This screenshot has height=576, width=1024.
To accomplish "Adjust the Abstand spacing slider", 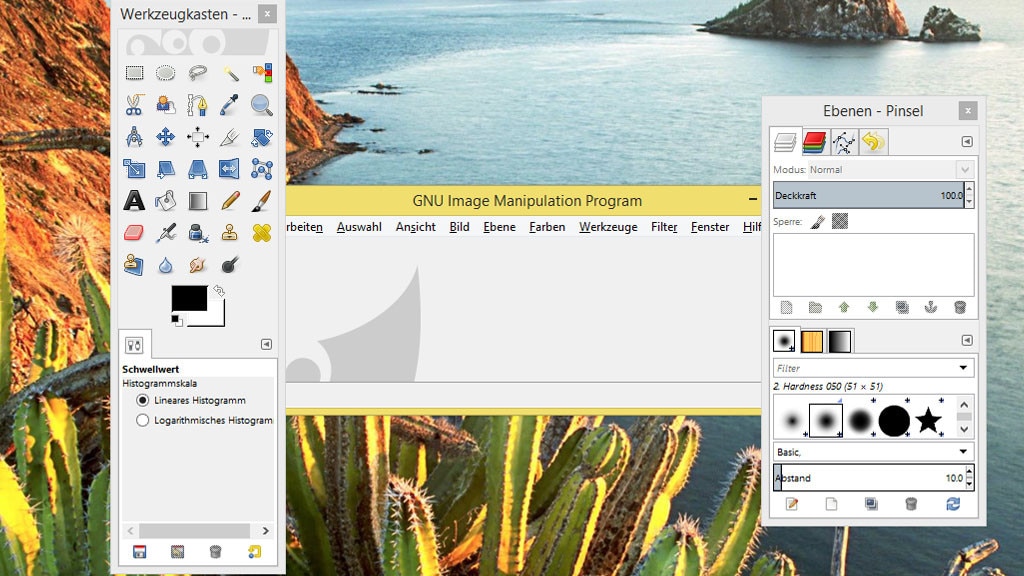I will point(869,477).
